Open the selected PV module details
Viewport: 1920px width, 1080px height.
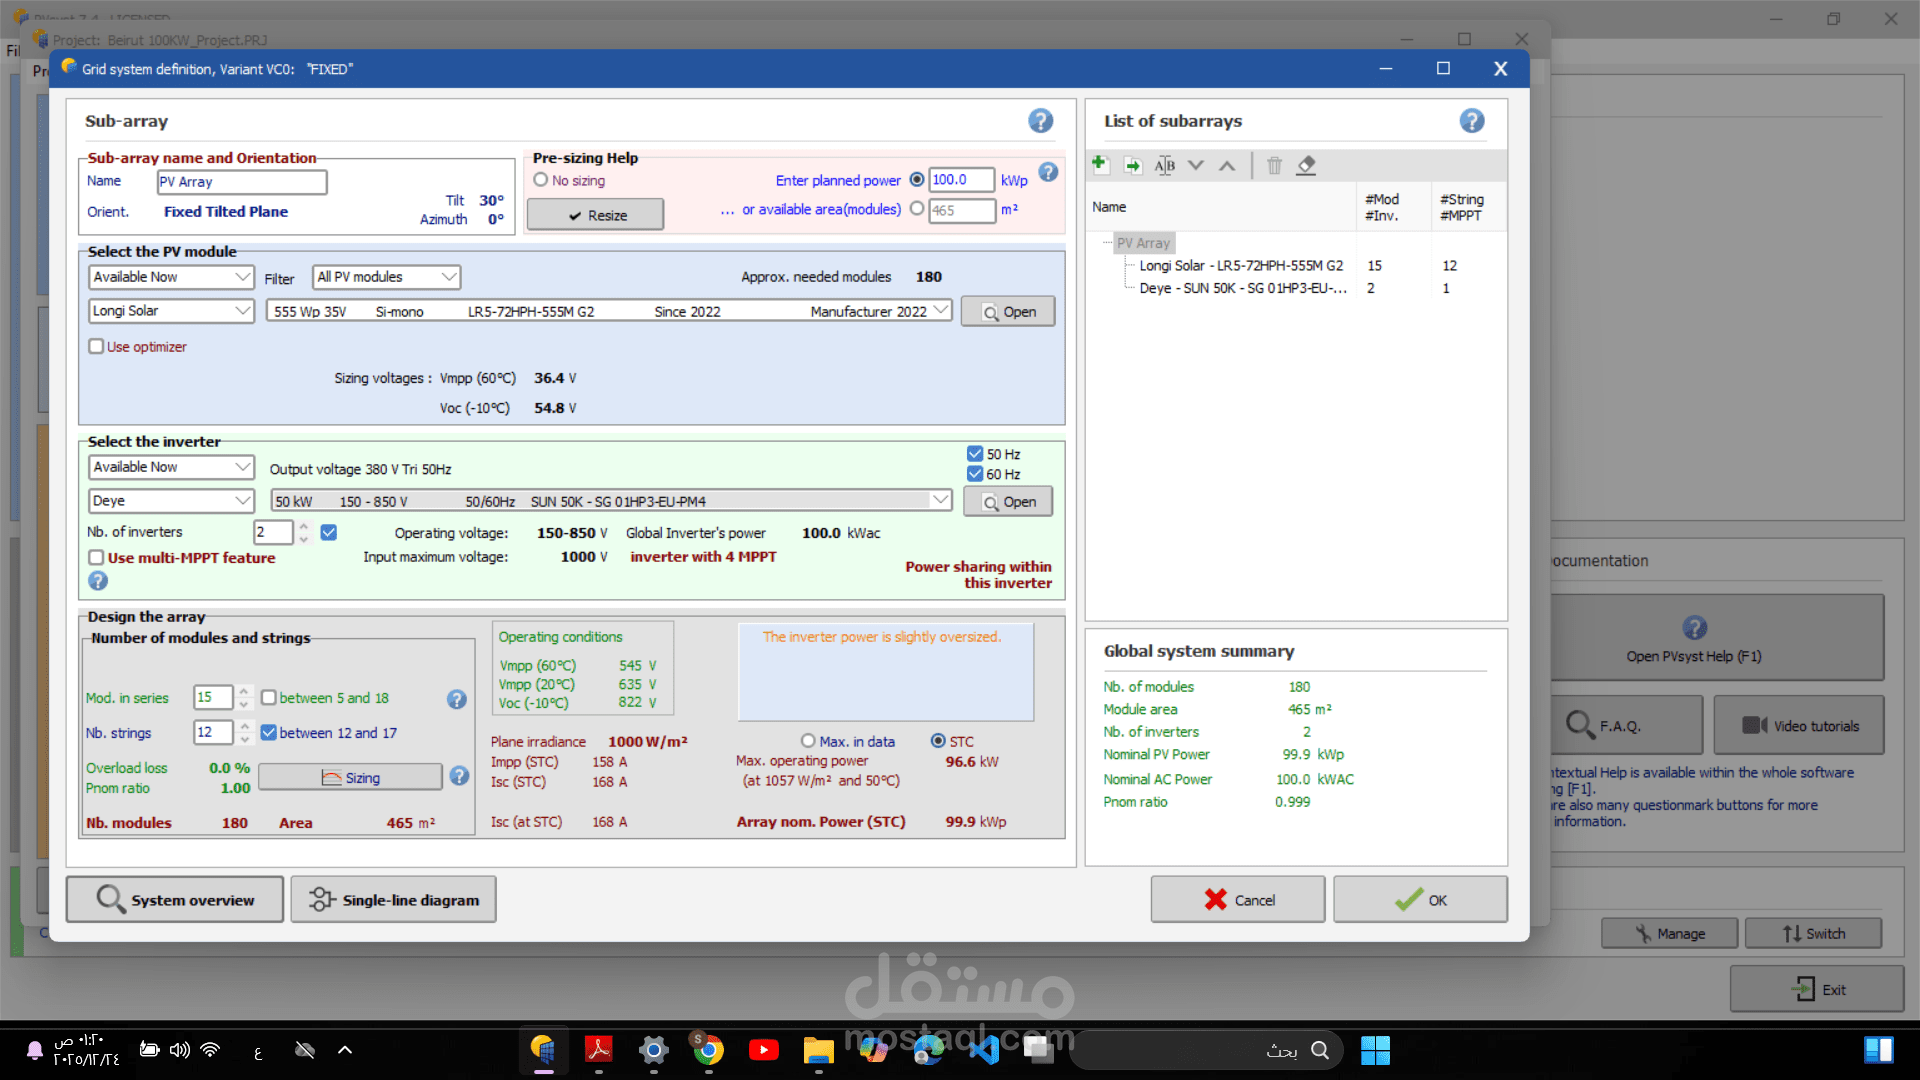pos(1008,312)
